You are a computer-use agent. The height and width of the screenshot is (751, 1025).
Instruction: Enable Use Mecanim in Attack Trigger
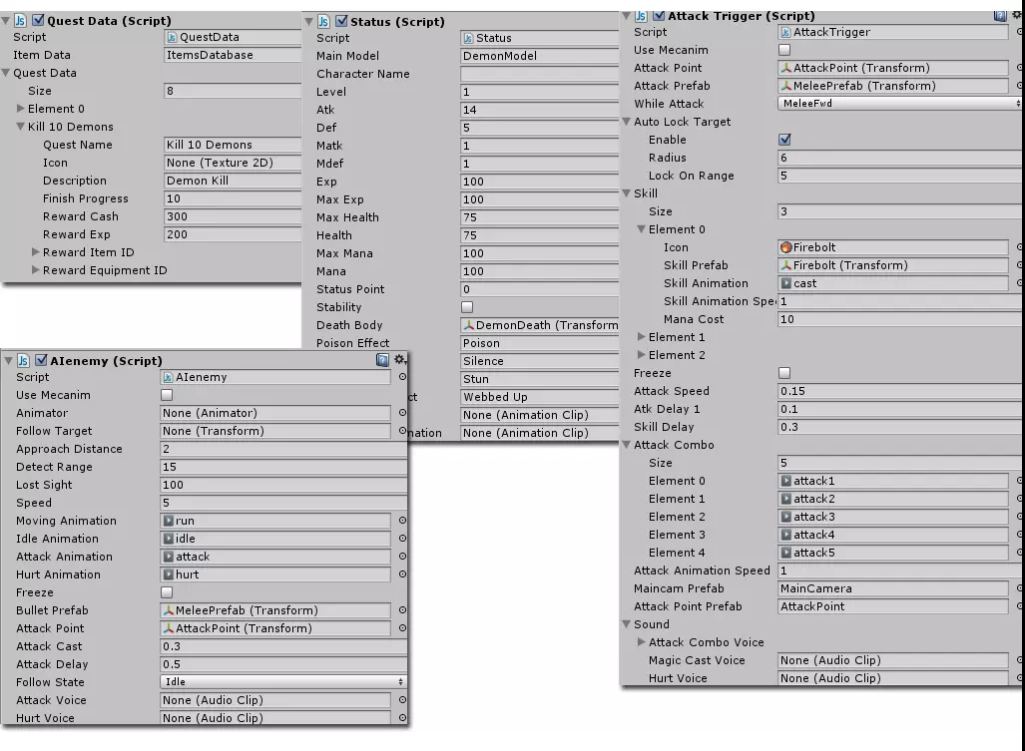[x=784, y=50]
